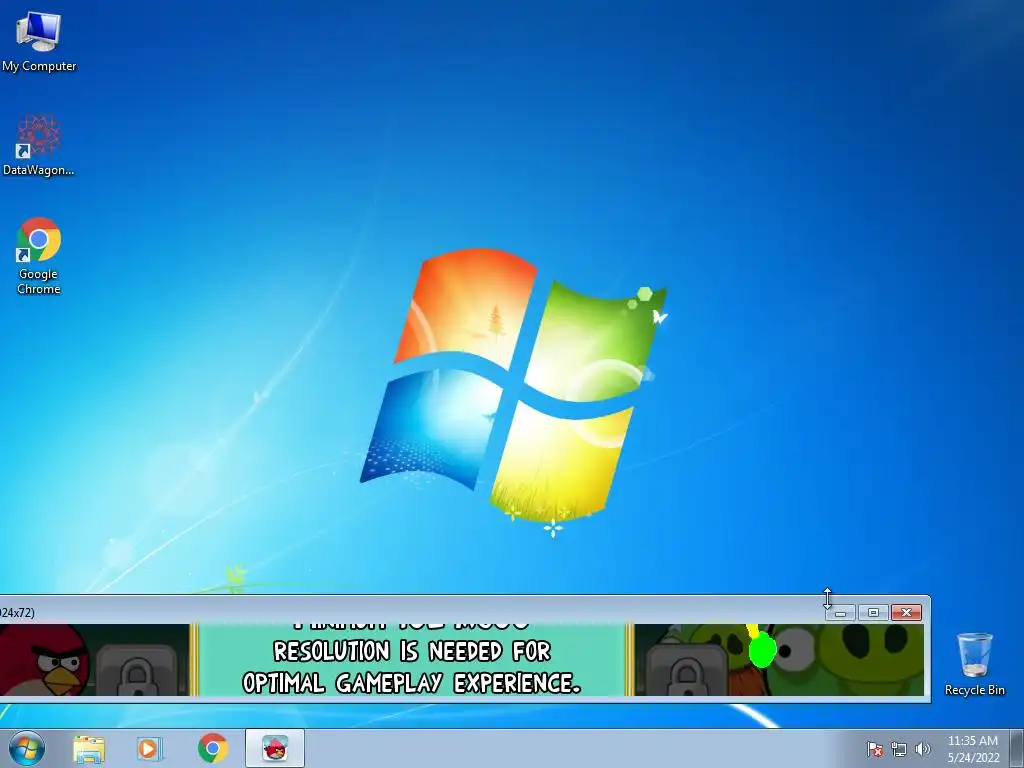Viewport: 1024px width, 768px height.
Task: Click the network status tray icon
Action: coord(899,749)
